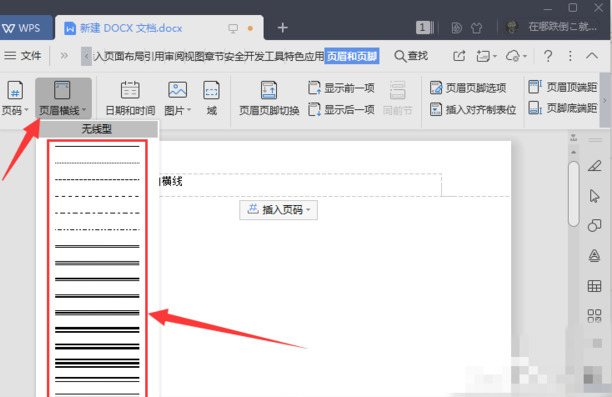
Task: Select 无线型 no line option
Action: tap(97, 129)
